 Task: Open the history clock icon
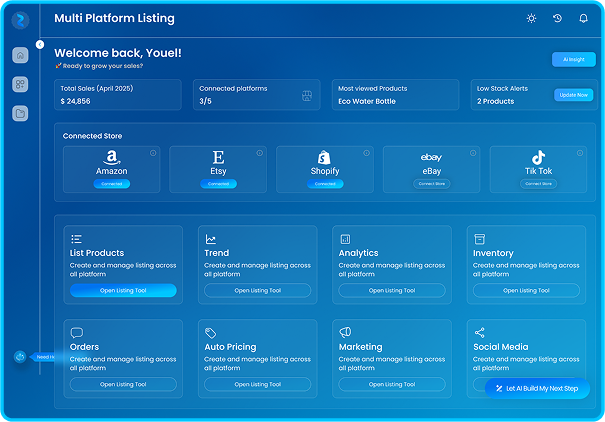point(557,18)
